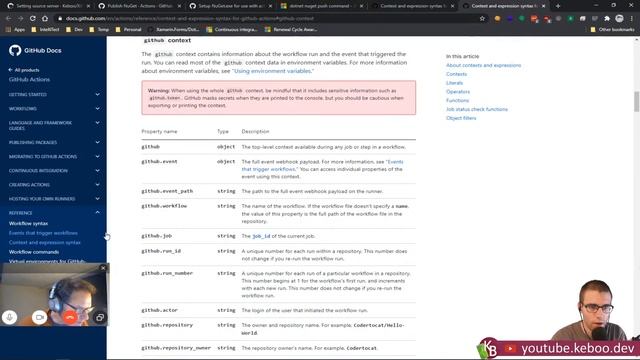Click the docs.github.com address bar
This screenshot has width=640, height=360.
point(269,18)
